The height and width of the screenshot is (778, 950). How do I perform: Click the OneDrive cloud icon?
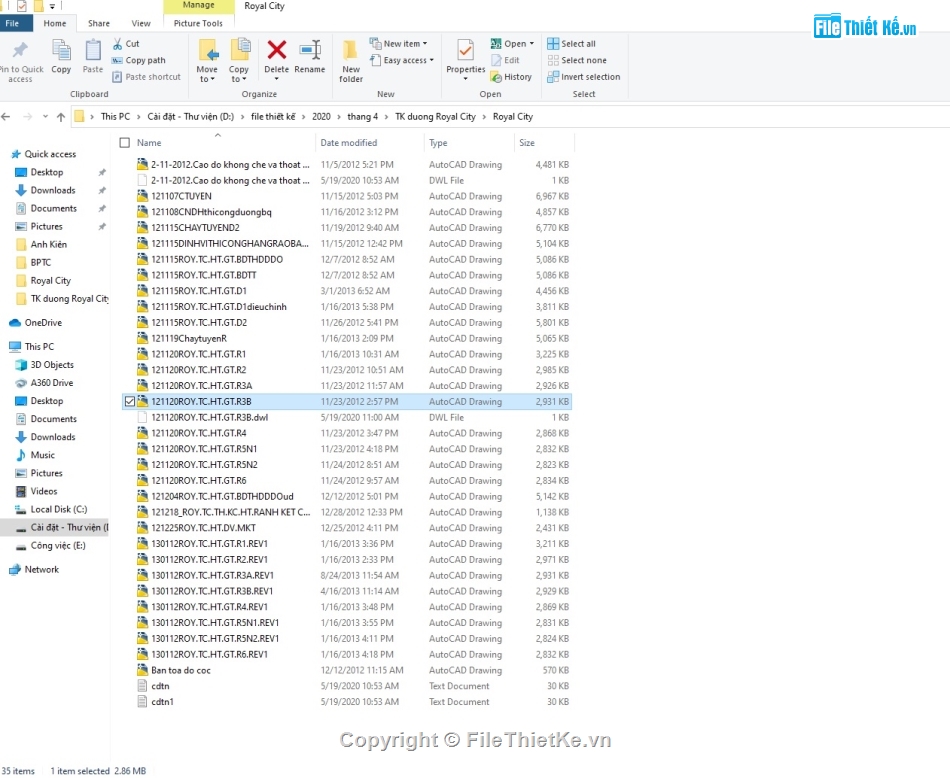click(x=15, y=323)
